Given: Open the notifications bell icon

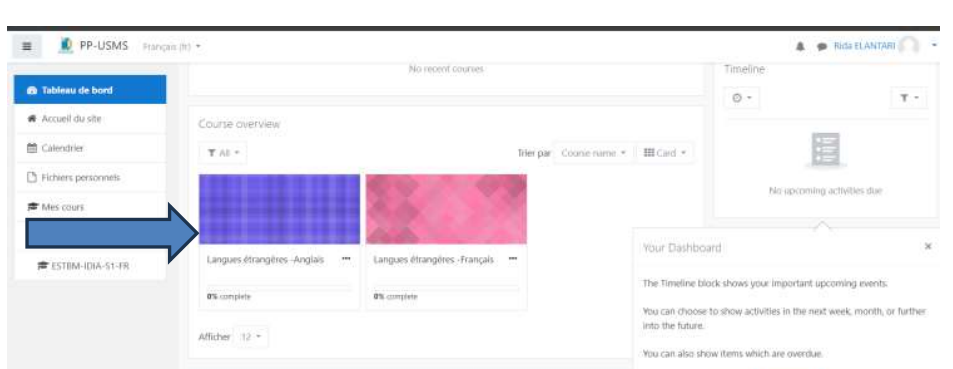Looking at the screenshot, I should 800,47.
